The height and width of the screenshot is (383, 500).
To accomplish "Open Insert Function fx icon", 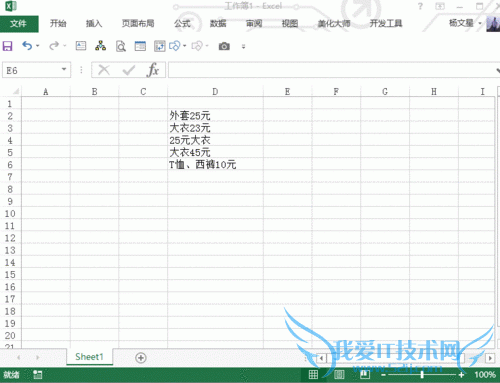I will pyautogui.click(x=153, y=70).
